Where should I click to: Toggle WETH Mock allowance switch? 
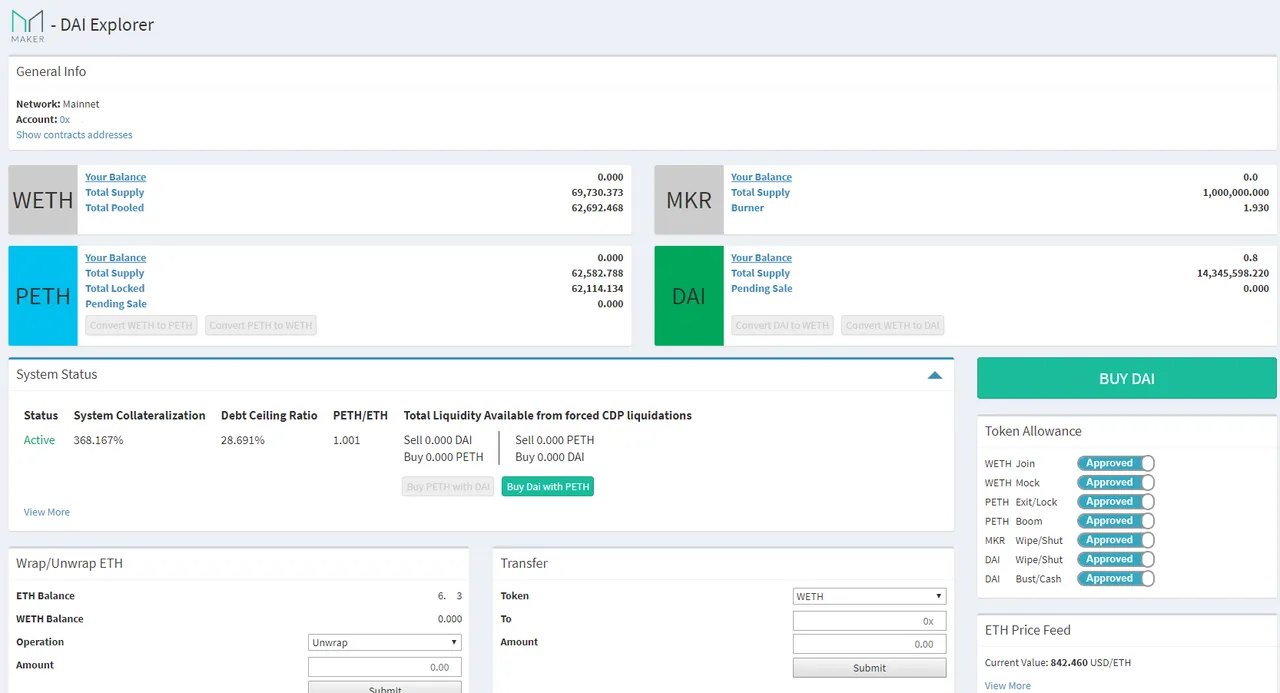1116,482
